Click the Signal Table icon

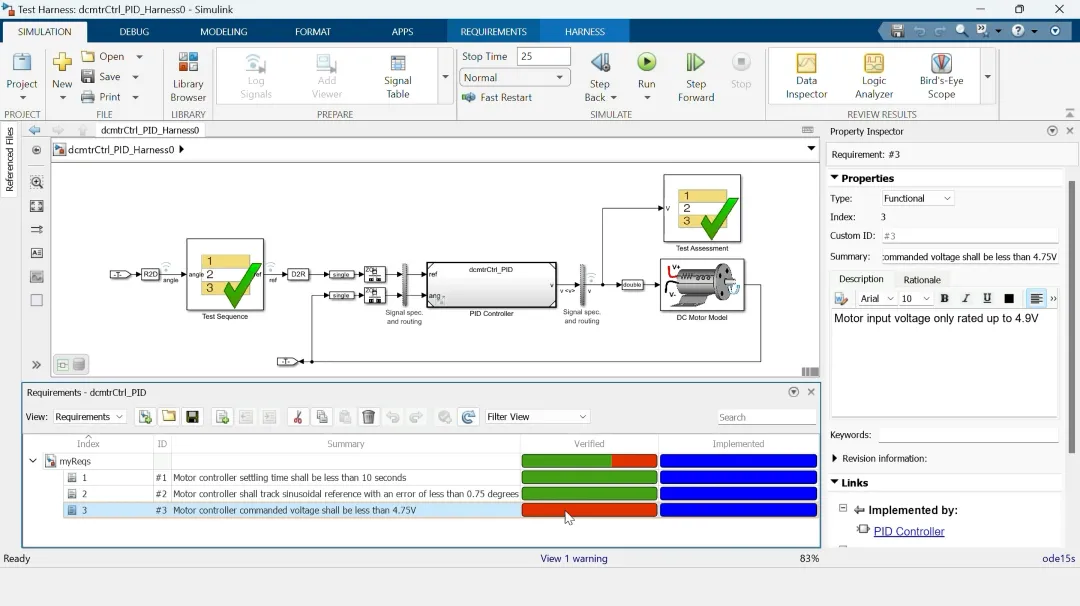coord(397,76)
